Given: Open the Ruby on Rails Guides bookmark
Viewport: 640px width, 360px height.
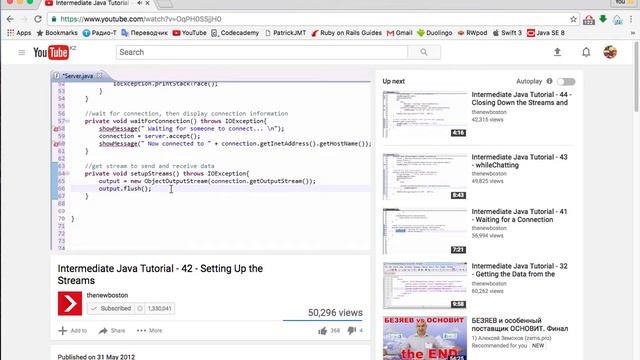Looking at the screenshot, I should point(347,33).
